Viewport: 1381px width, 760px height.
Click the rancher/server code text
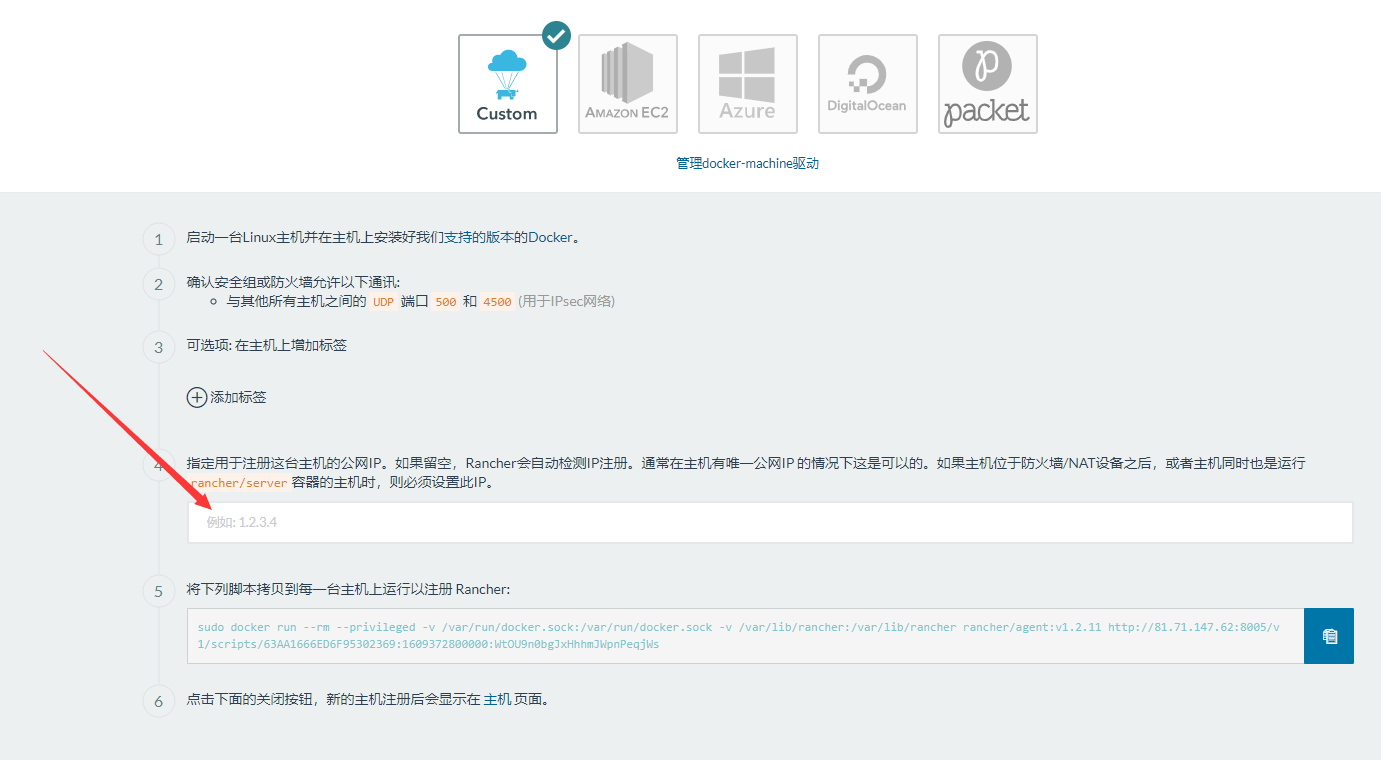point(239,483)
